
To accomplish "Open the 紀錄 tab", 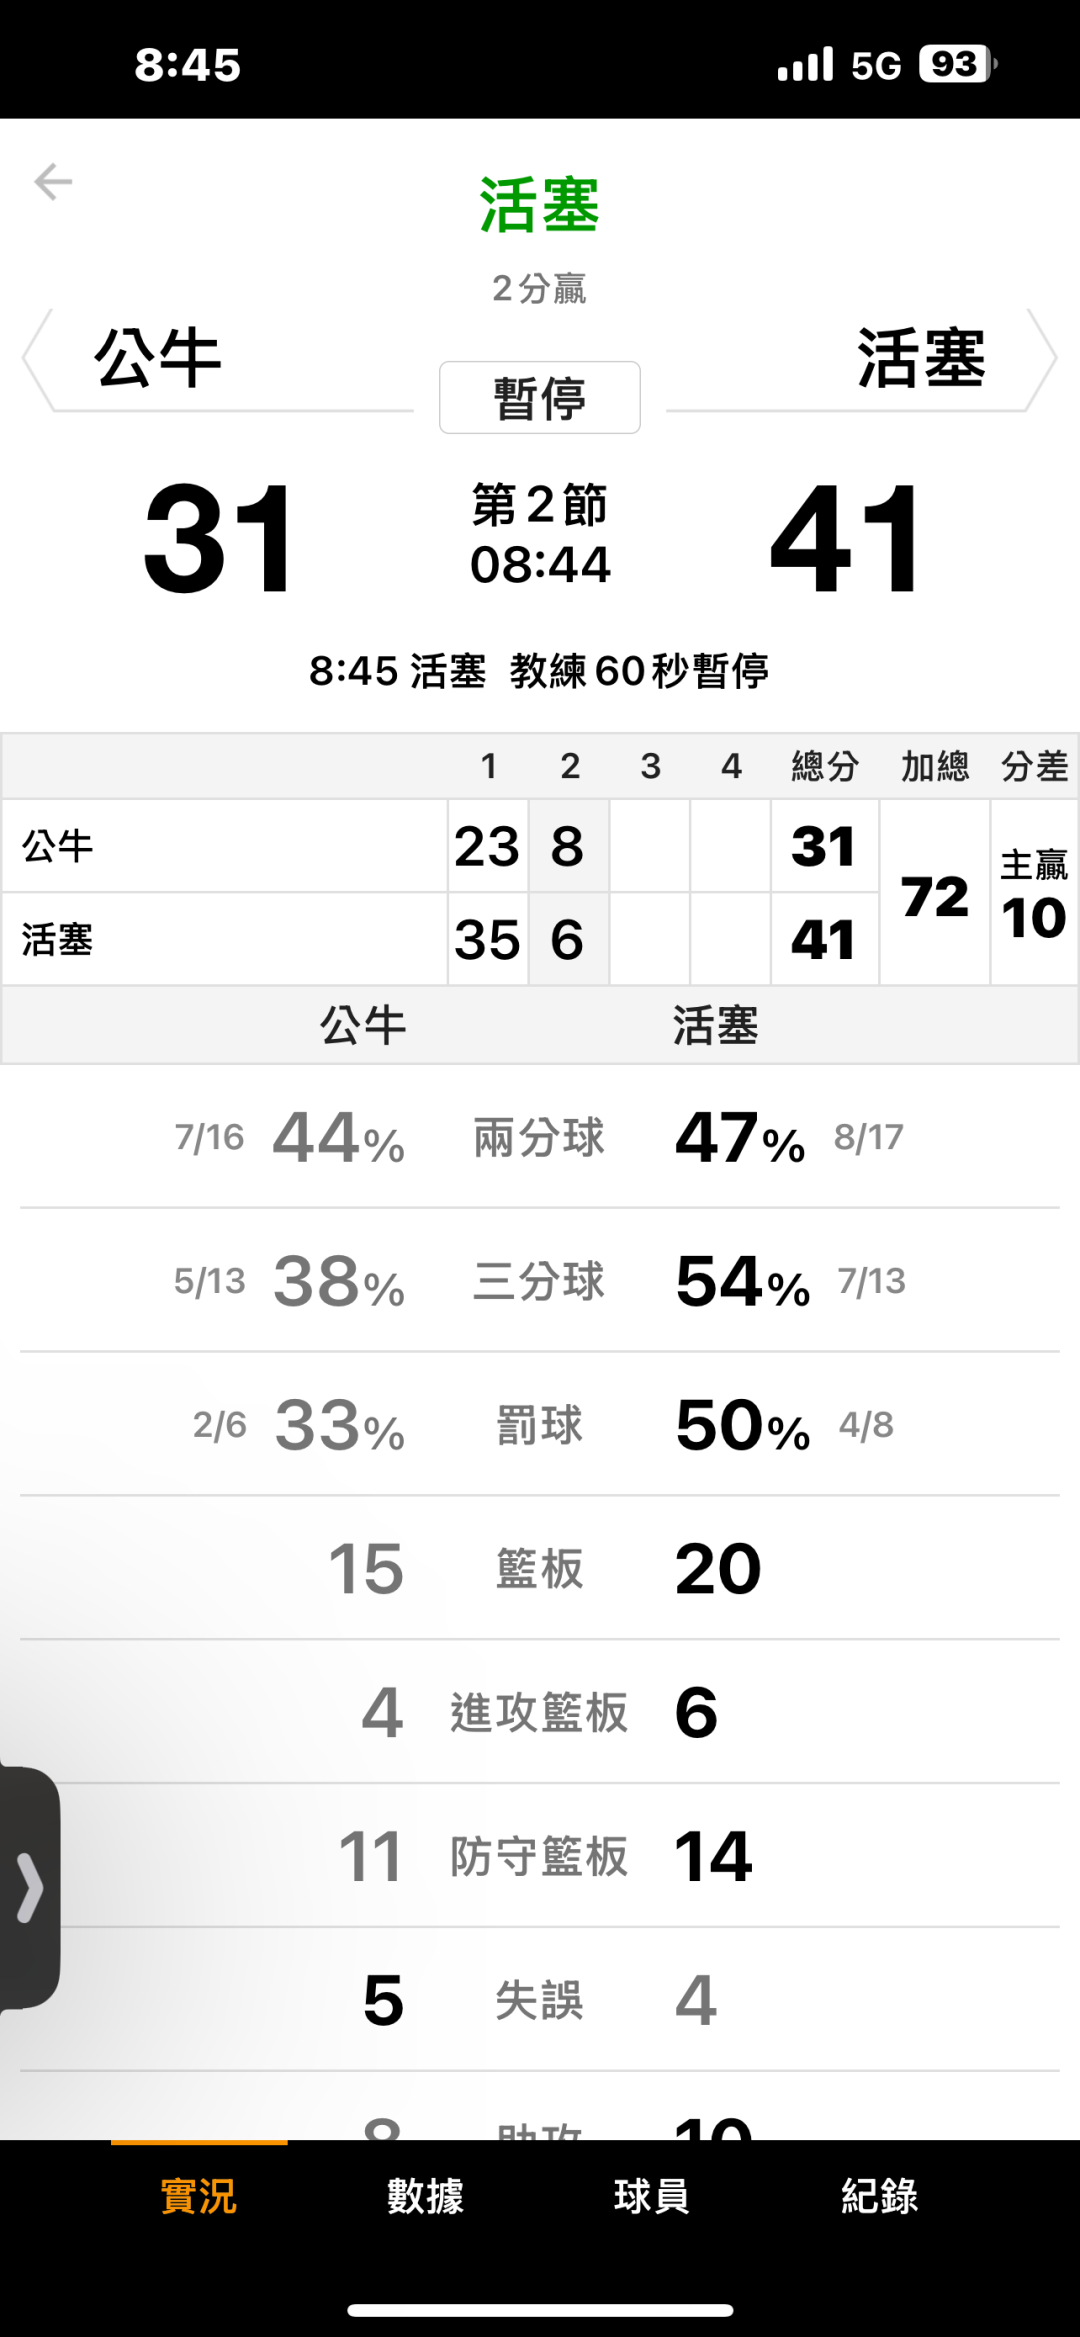I will 879,2197.
